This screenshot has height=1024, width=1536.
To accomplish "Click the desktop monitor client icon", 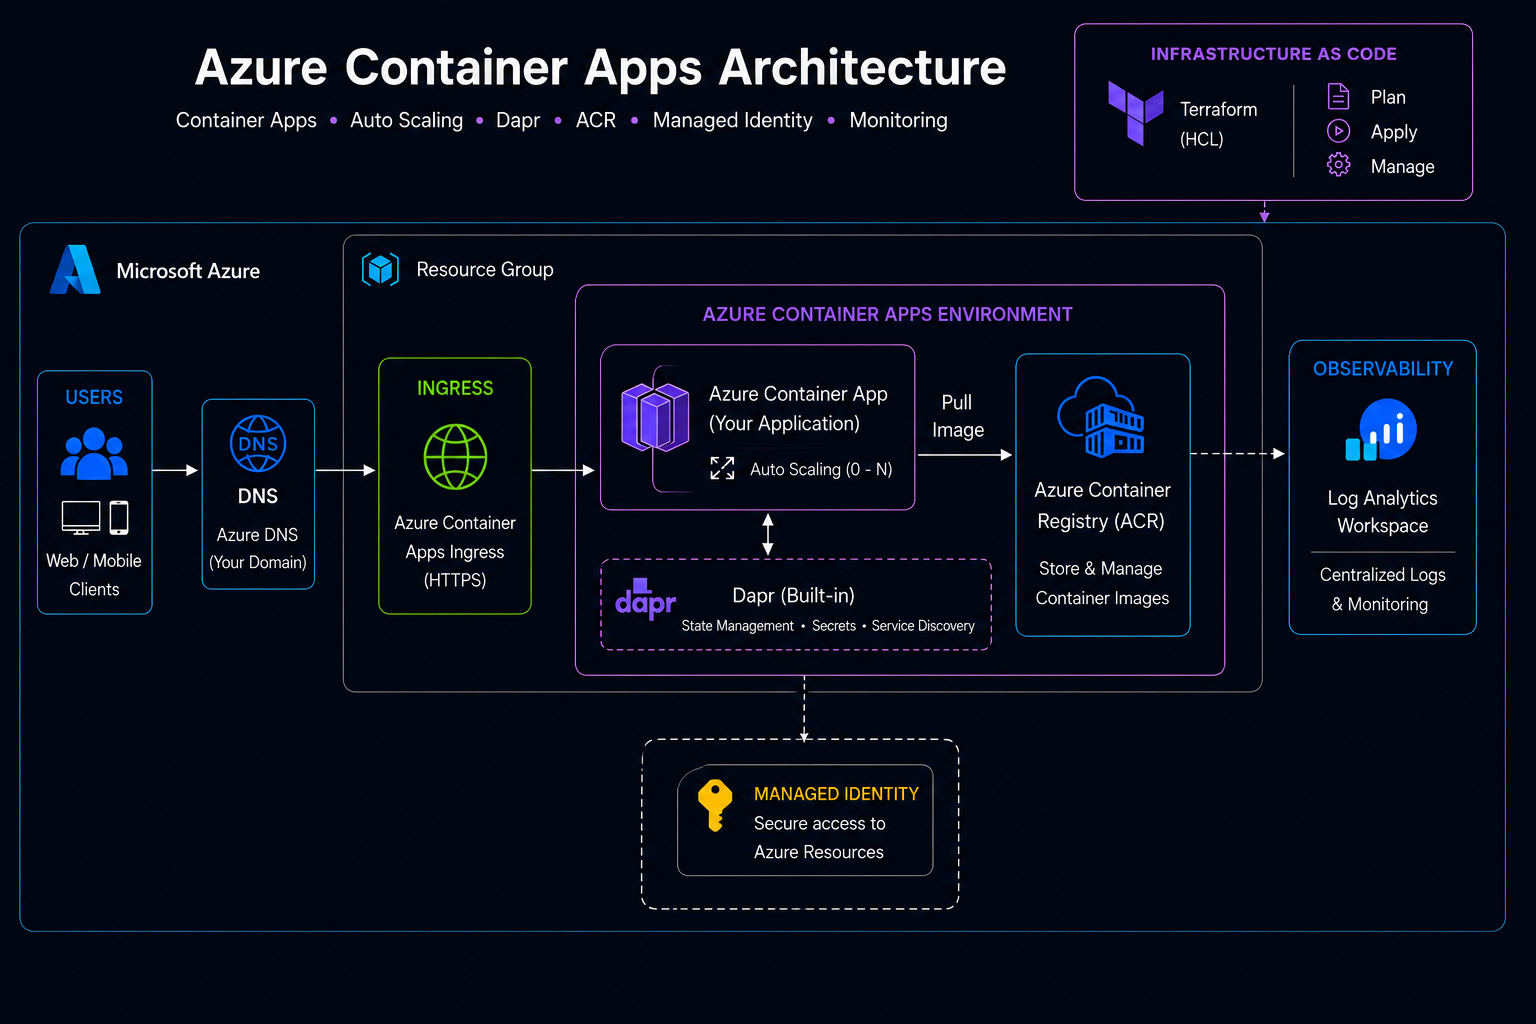I will pyautogui.click(x=81, y=518).
